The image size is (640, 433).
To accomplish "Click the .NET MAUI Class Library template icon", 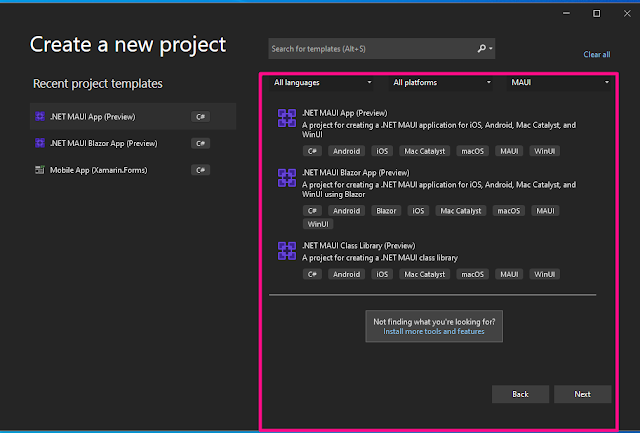I will point(286,251).
